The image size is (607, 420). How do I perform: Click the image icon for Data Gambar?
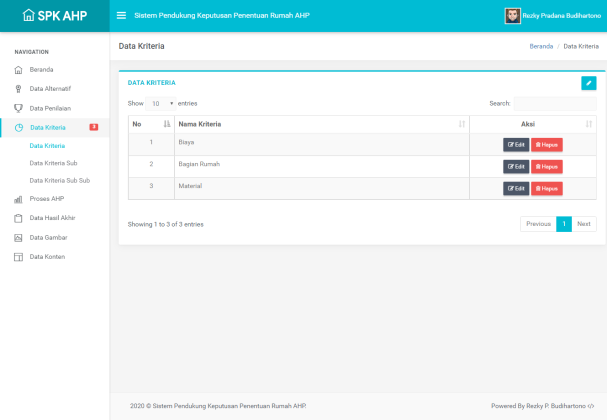(x=18, y=237)
